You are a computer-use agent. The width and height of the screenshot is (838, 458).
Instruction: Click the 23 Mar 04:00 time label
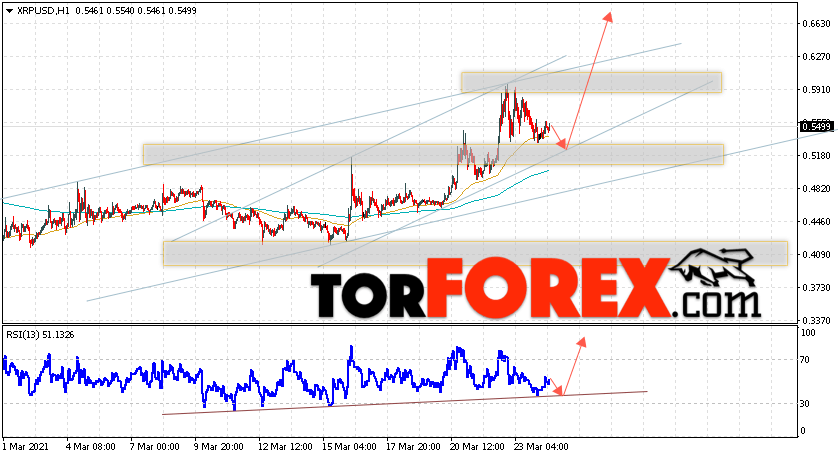(541, 446)
